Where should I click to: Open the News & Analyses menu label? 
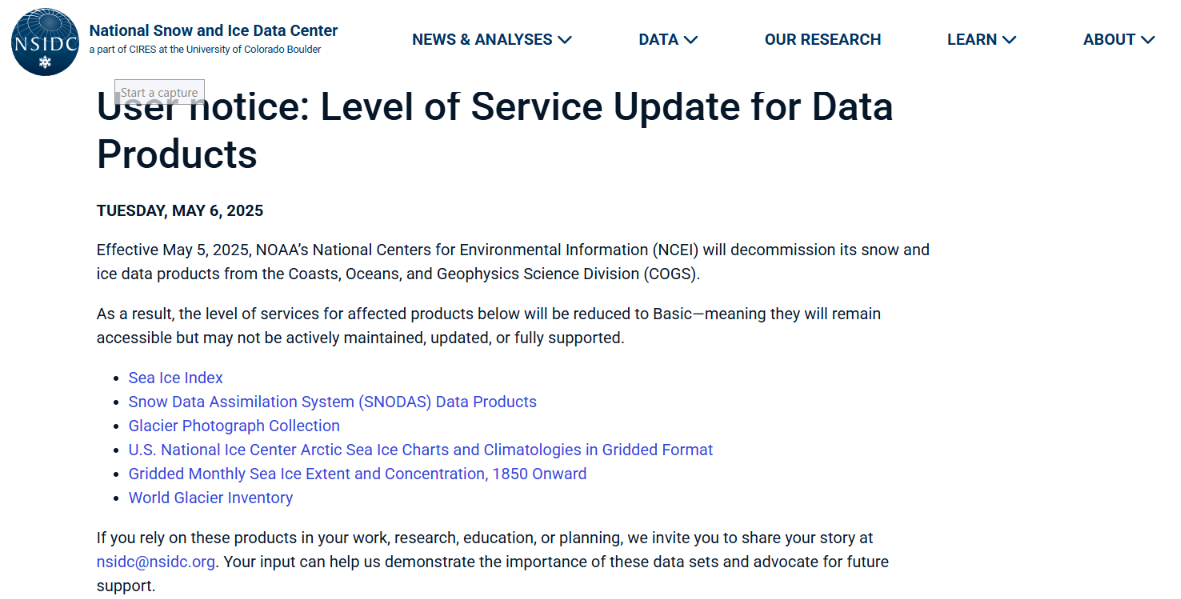482,40
